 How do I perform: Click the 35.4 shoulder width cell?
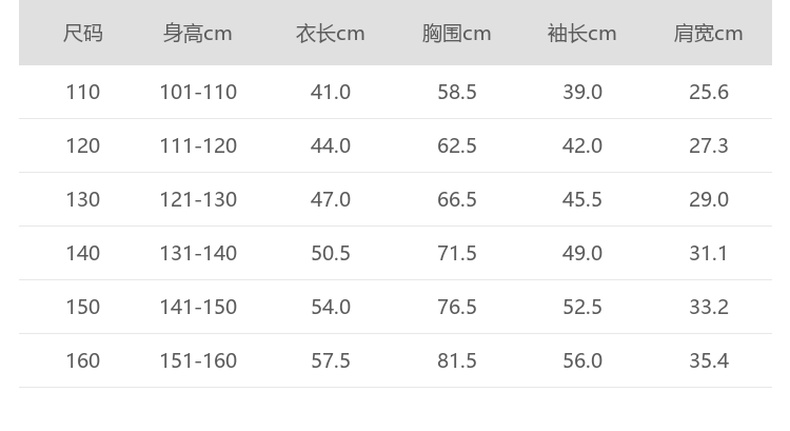[x=708, y=361]
